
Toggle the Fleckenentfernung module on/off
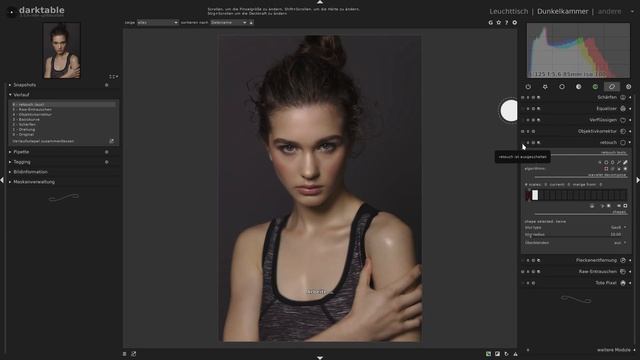click(x=523, y=260)
